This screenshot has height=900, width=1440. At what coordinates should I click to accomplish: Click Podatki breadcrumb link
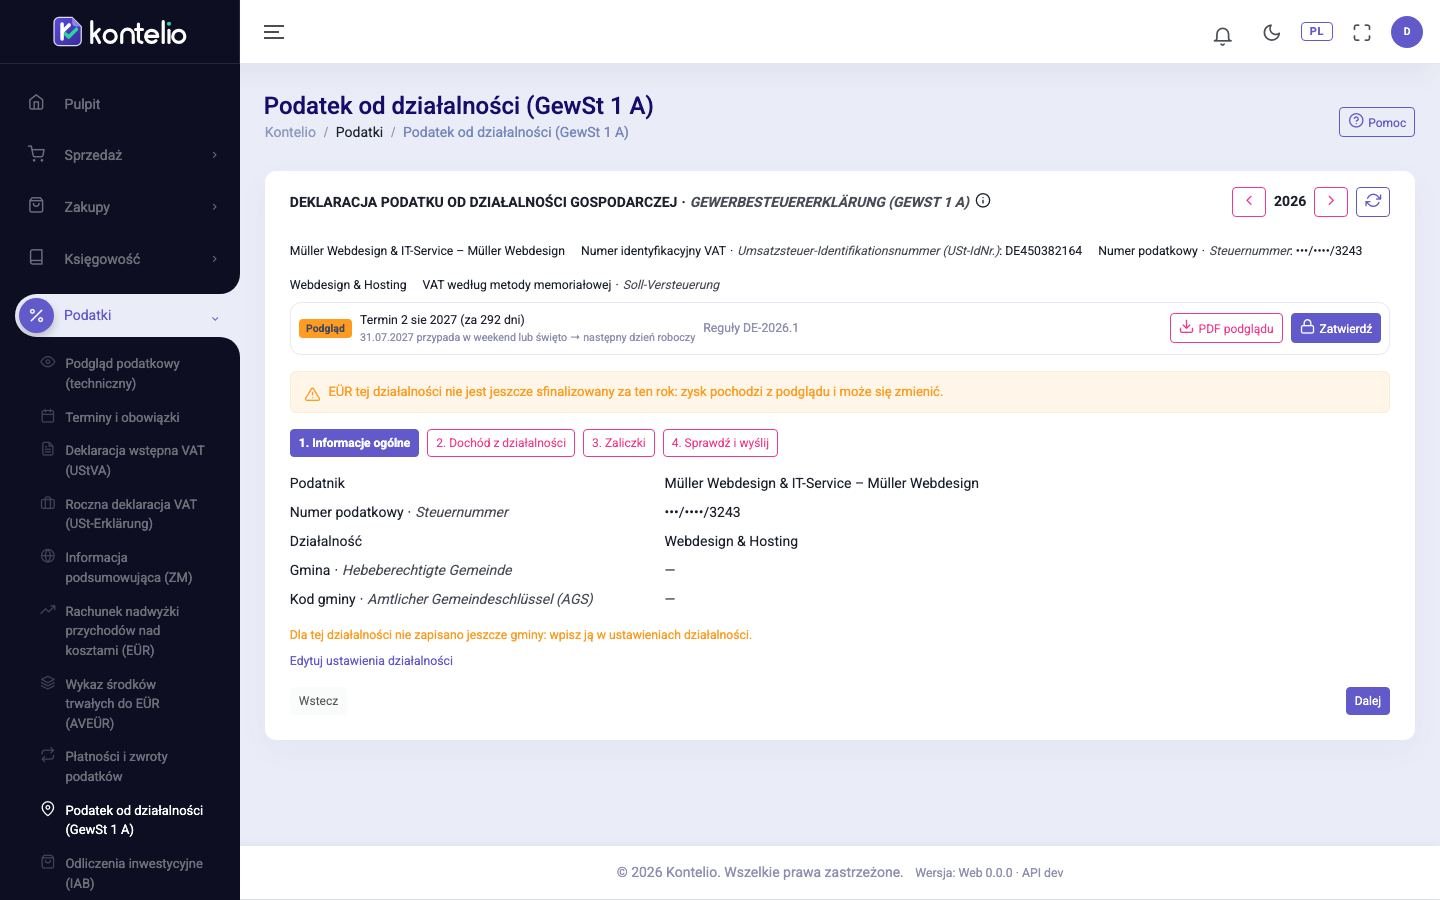(359, 132)
